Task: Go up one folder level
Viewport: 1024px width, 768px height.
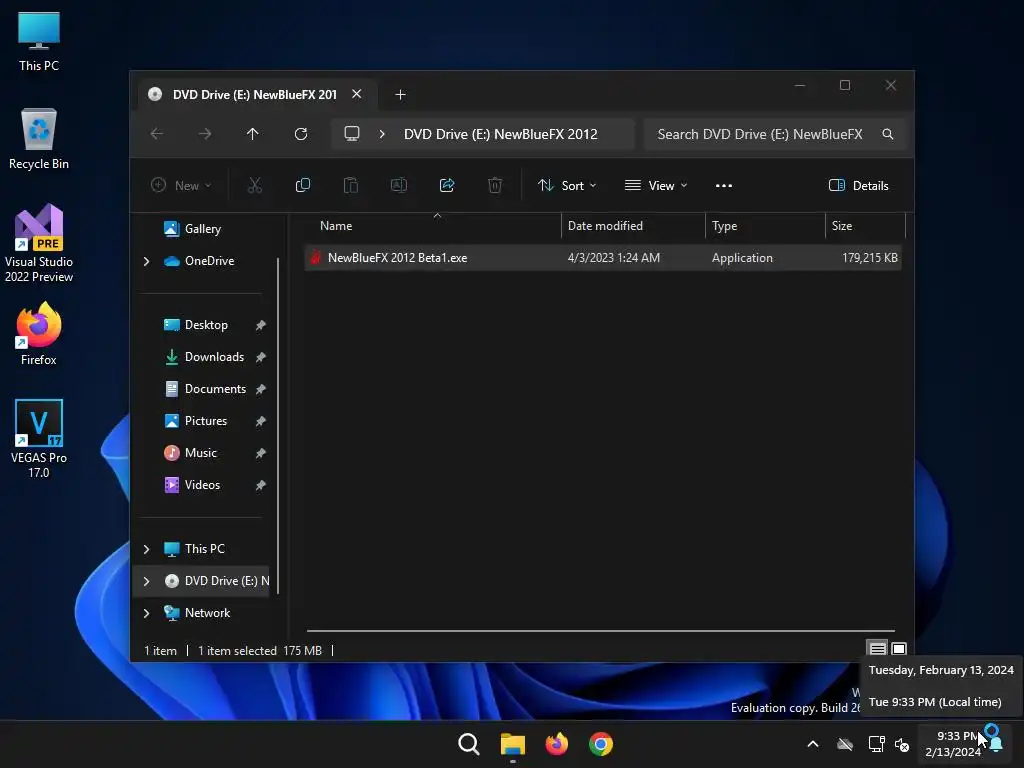Action: coord(253,134)
